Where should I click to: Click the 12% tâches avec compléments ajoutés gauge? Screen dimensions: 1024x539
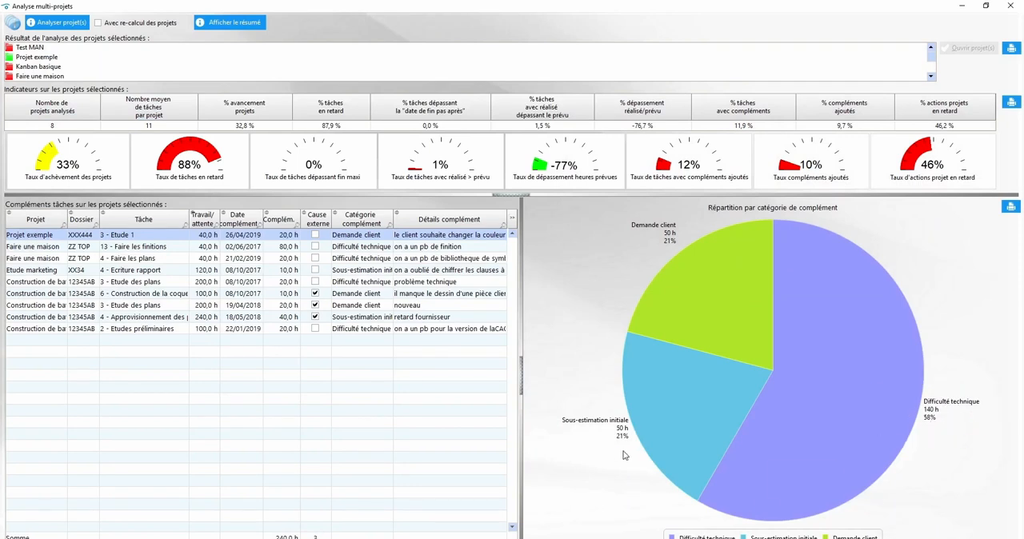click(x=689, y=161)
